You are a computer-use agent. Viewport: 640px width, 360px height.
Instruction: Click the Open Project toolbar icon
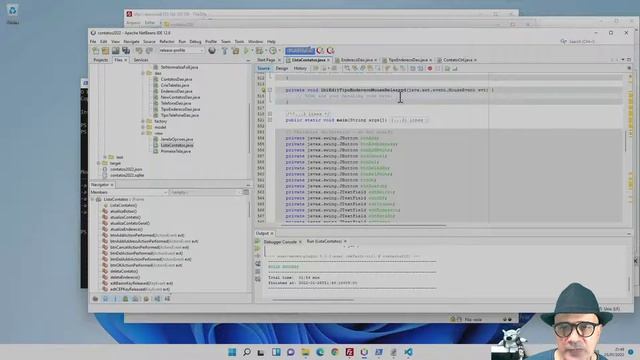(x=116, y=51)
